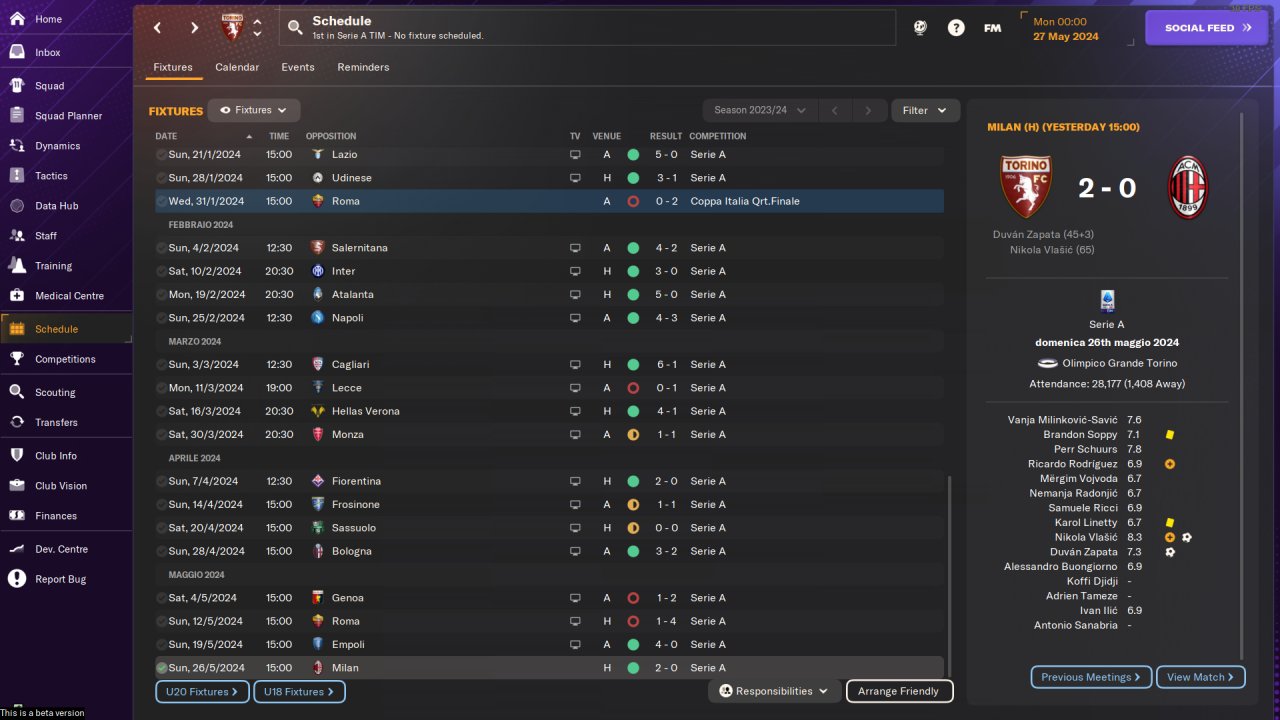Open the FM menu icon
Screen dimensions: 1280x720
click(992, 28)
